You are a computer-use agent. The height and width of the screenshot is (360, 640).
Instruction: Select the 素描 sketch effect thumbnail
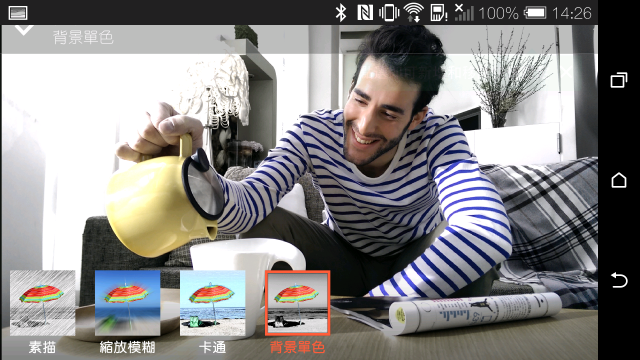coord(42,303)
